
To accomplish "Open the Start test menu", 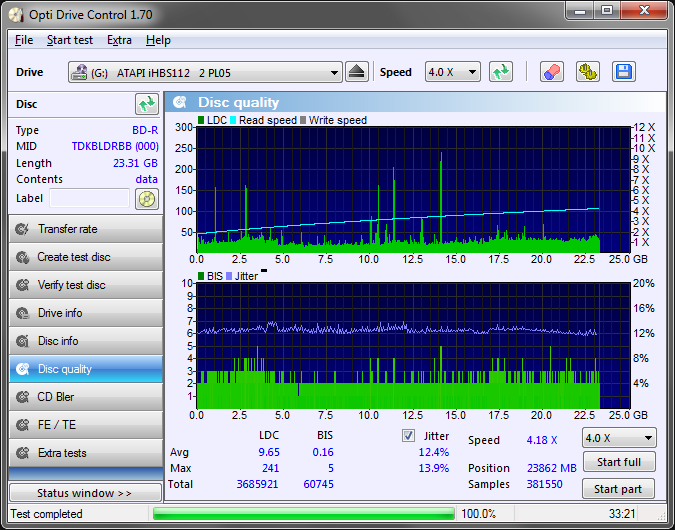I will click(70, 40).
